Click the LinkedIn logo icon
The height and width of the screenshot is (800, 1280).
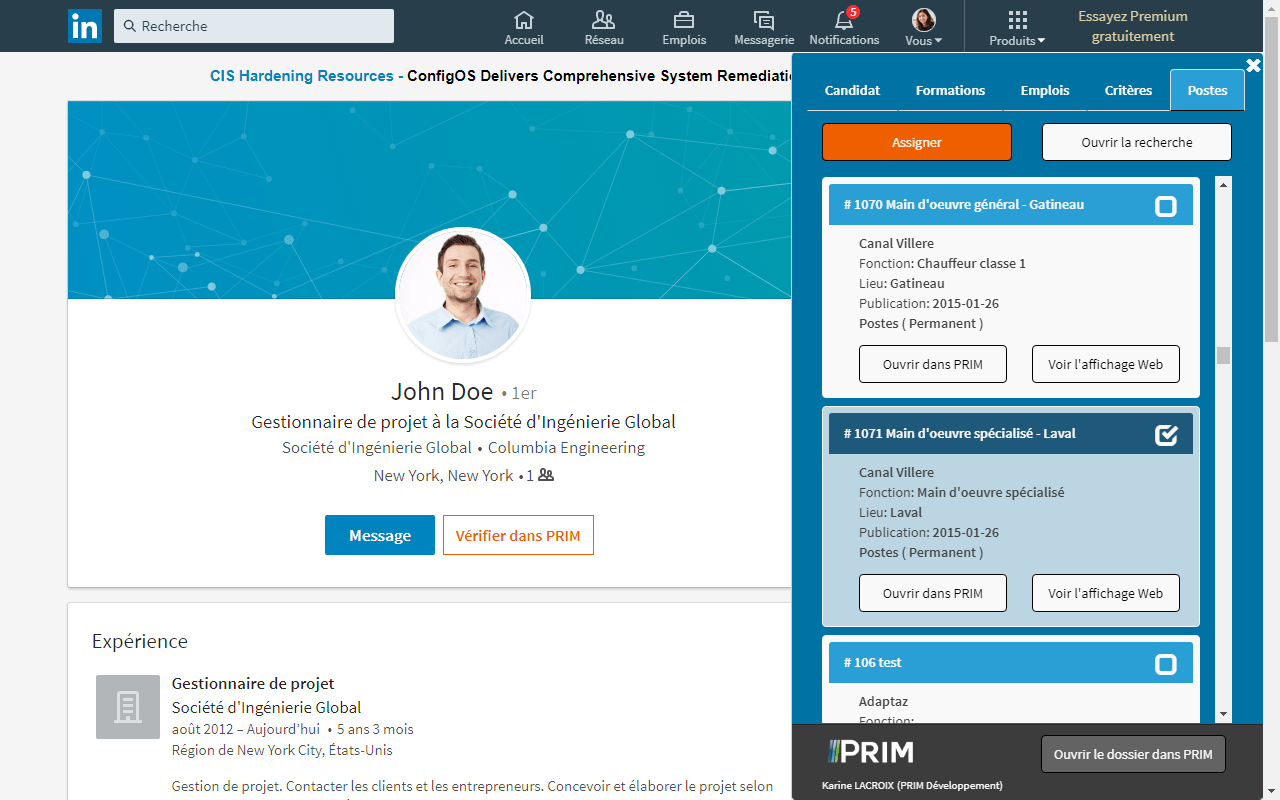85,26
